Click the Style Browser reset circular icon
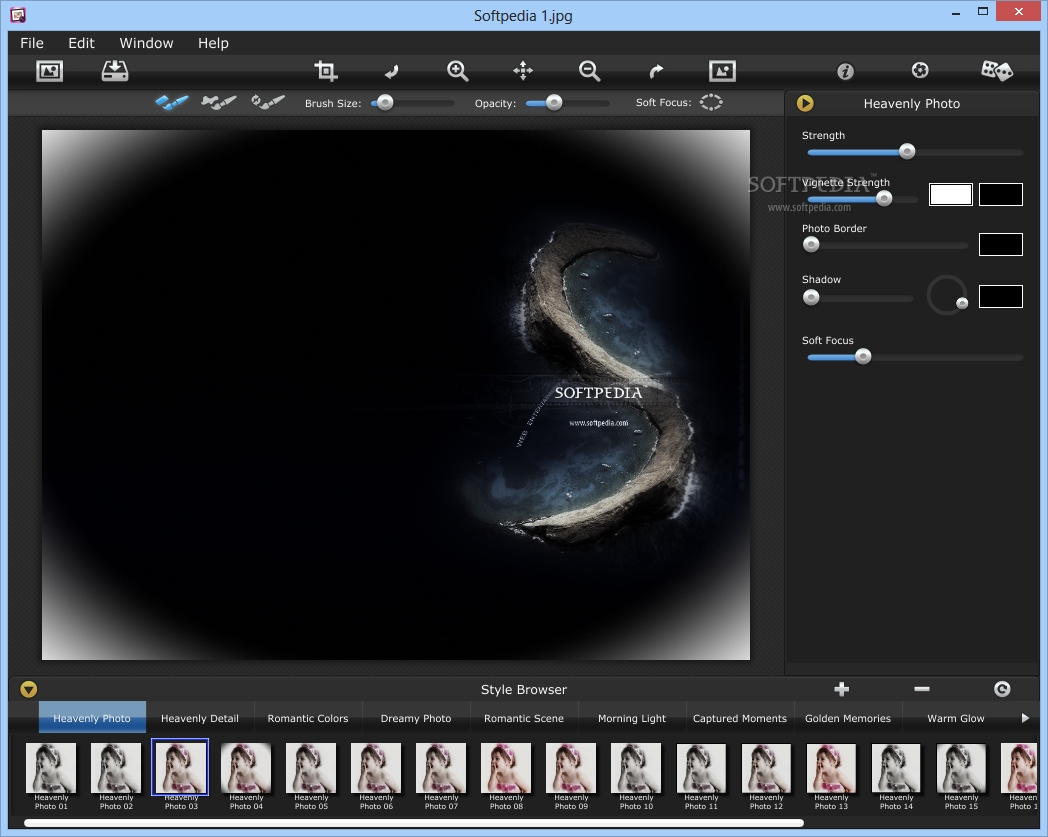1048x837 pixels. pos(1002,689)
